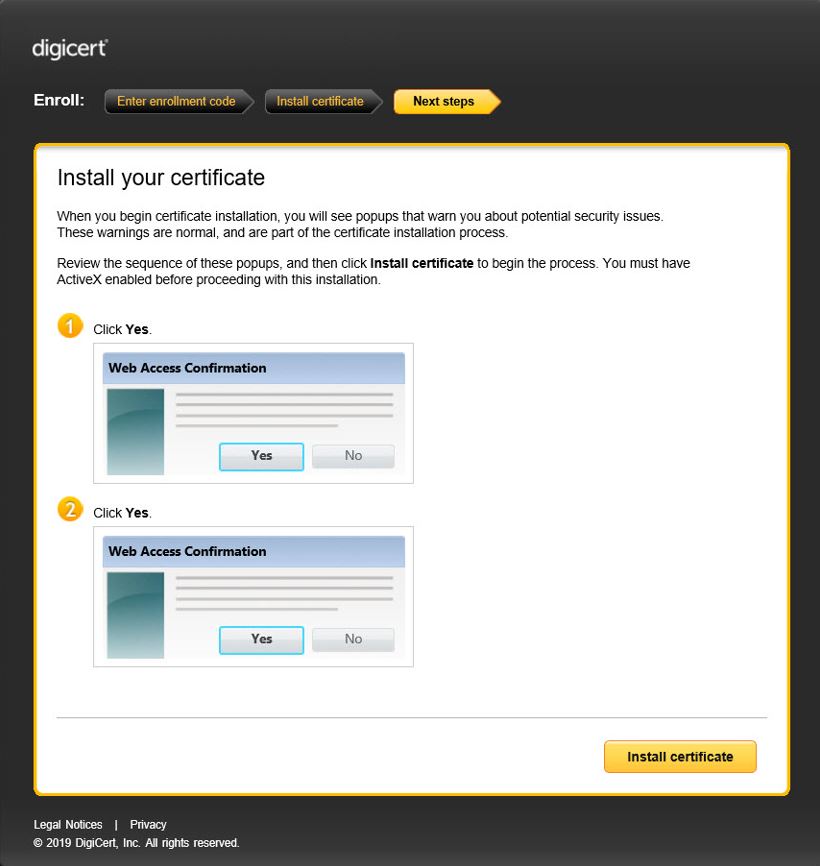This screenshot has height=866, width=820.
Task: Click the second Web Access Confirmation title bar
Action: [254, 551]
